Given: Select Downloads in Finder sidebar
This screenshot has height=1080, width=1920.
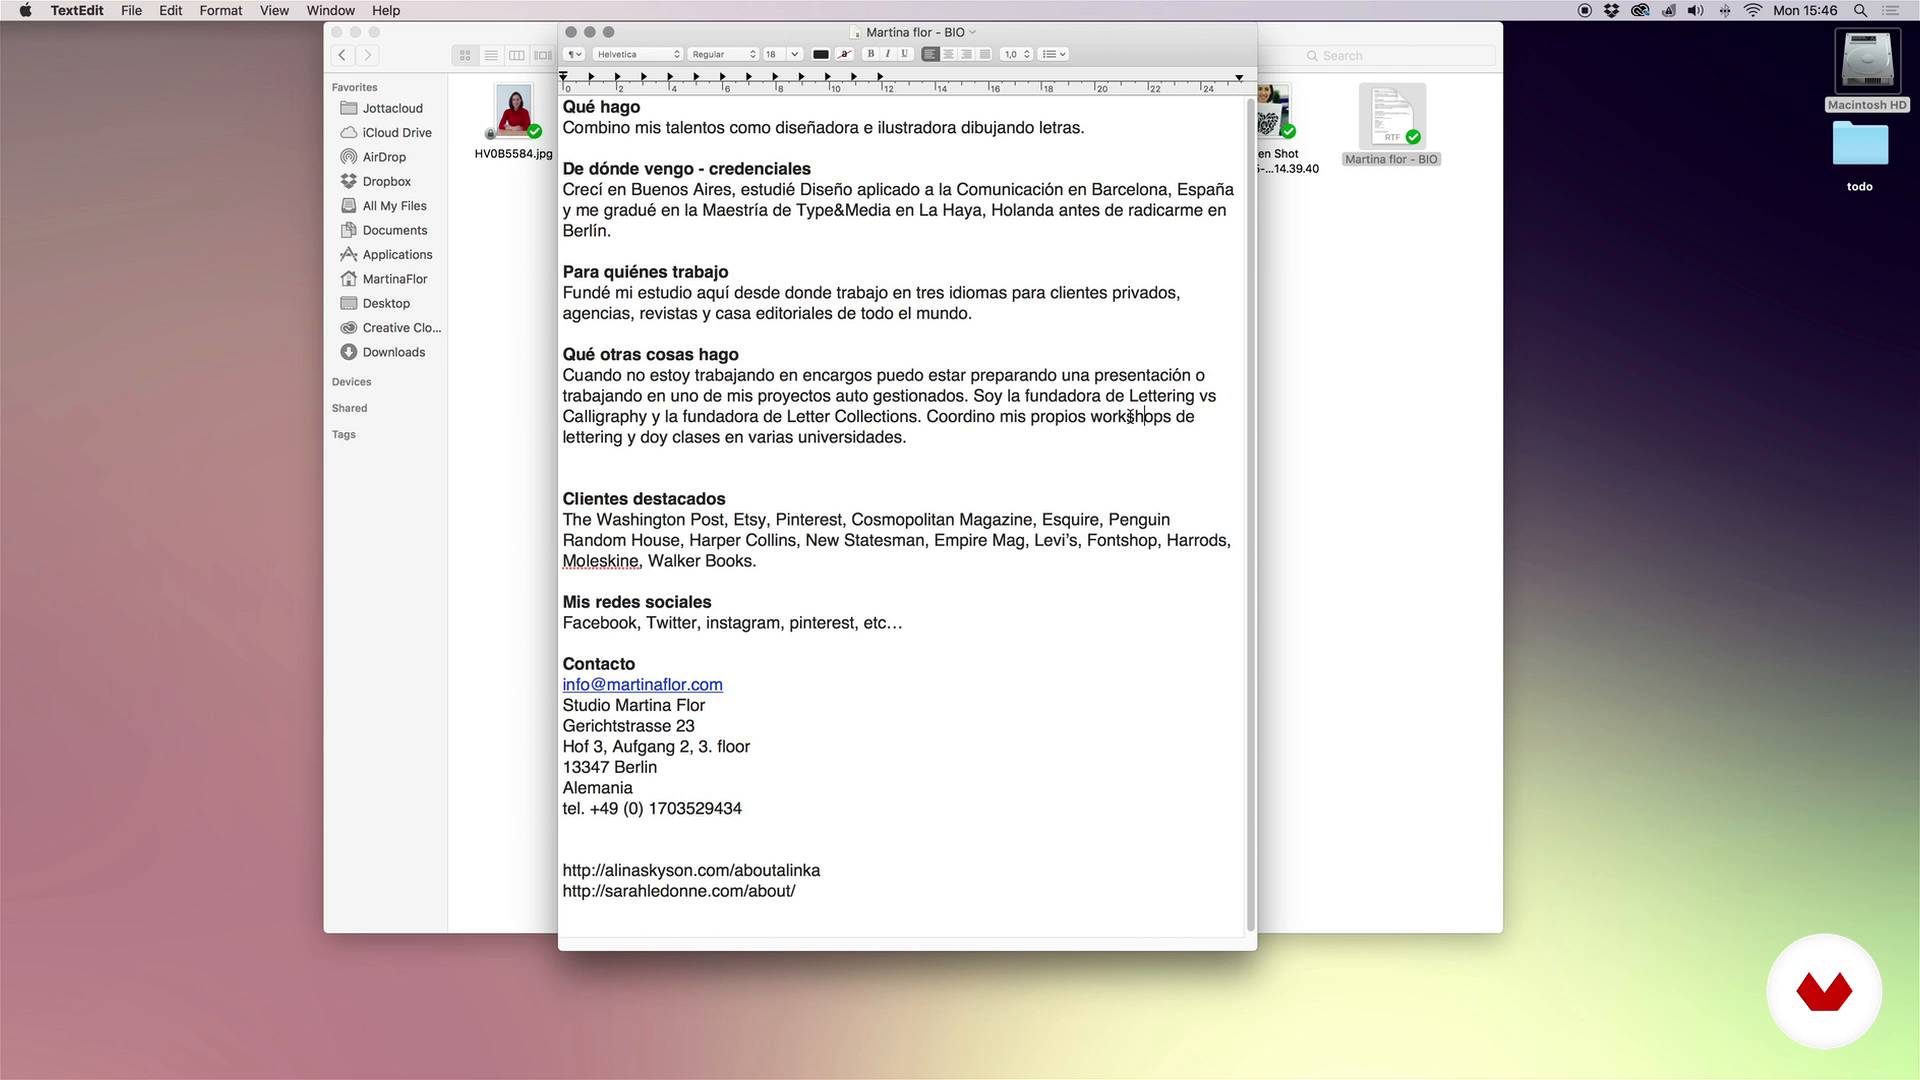Looking at the screenshot, I should tap(385, 353).
